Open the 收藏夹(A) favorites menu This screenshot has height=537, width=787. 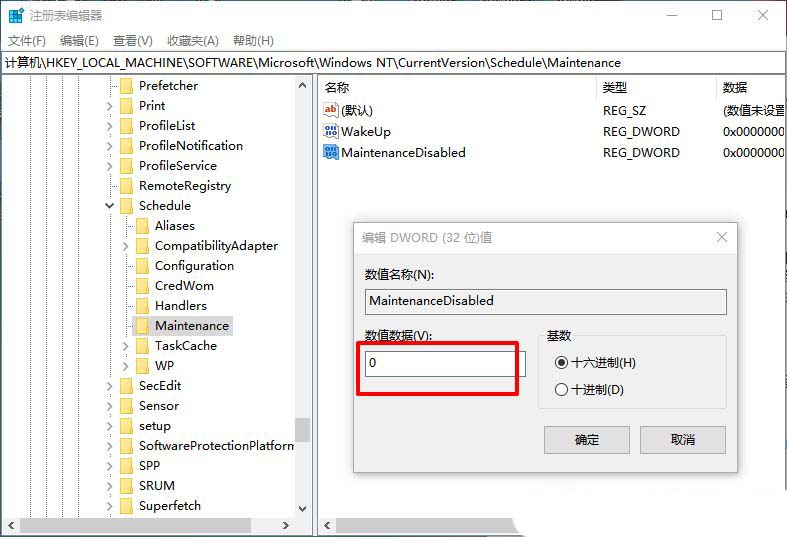pos(193,41)
